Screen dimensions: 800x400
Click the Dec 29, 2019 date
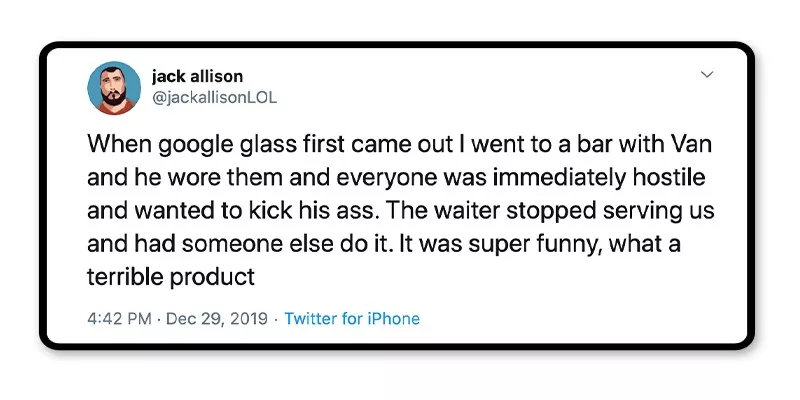click(x=217, y=319)
